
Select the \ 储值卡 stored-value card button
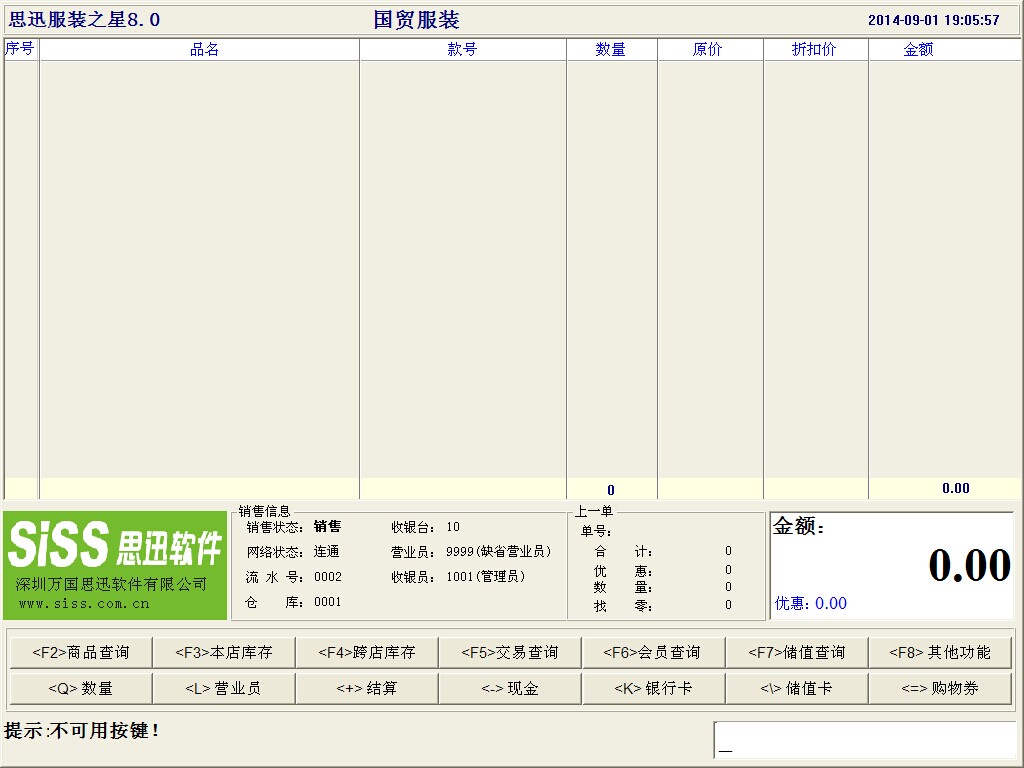click(x=796, y=688)
